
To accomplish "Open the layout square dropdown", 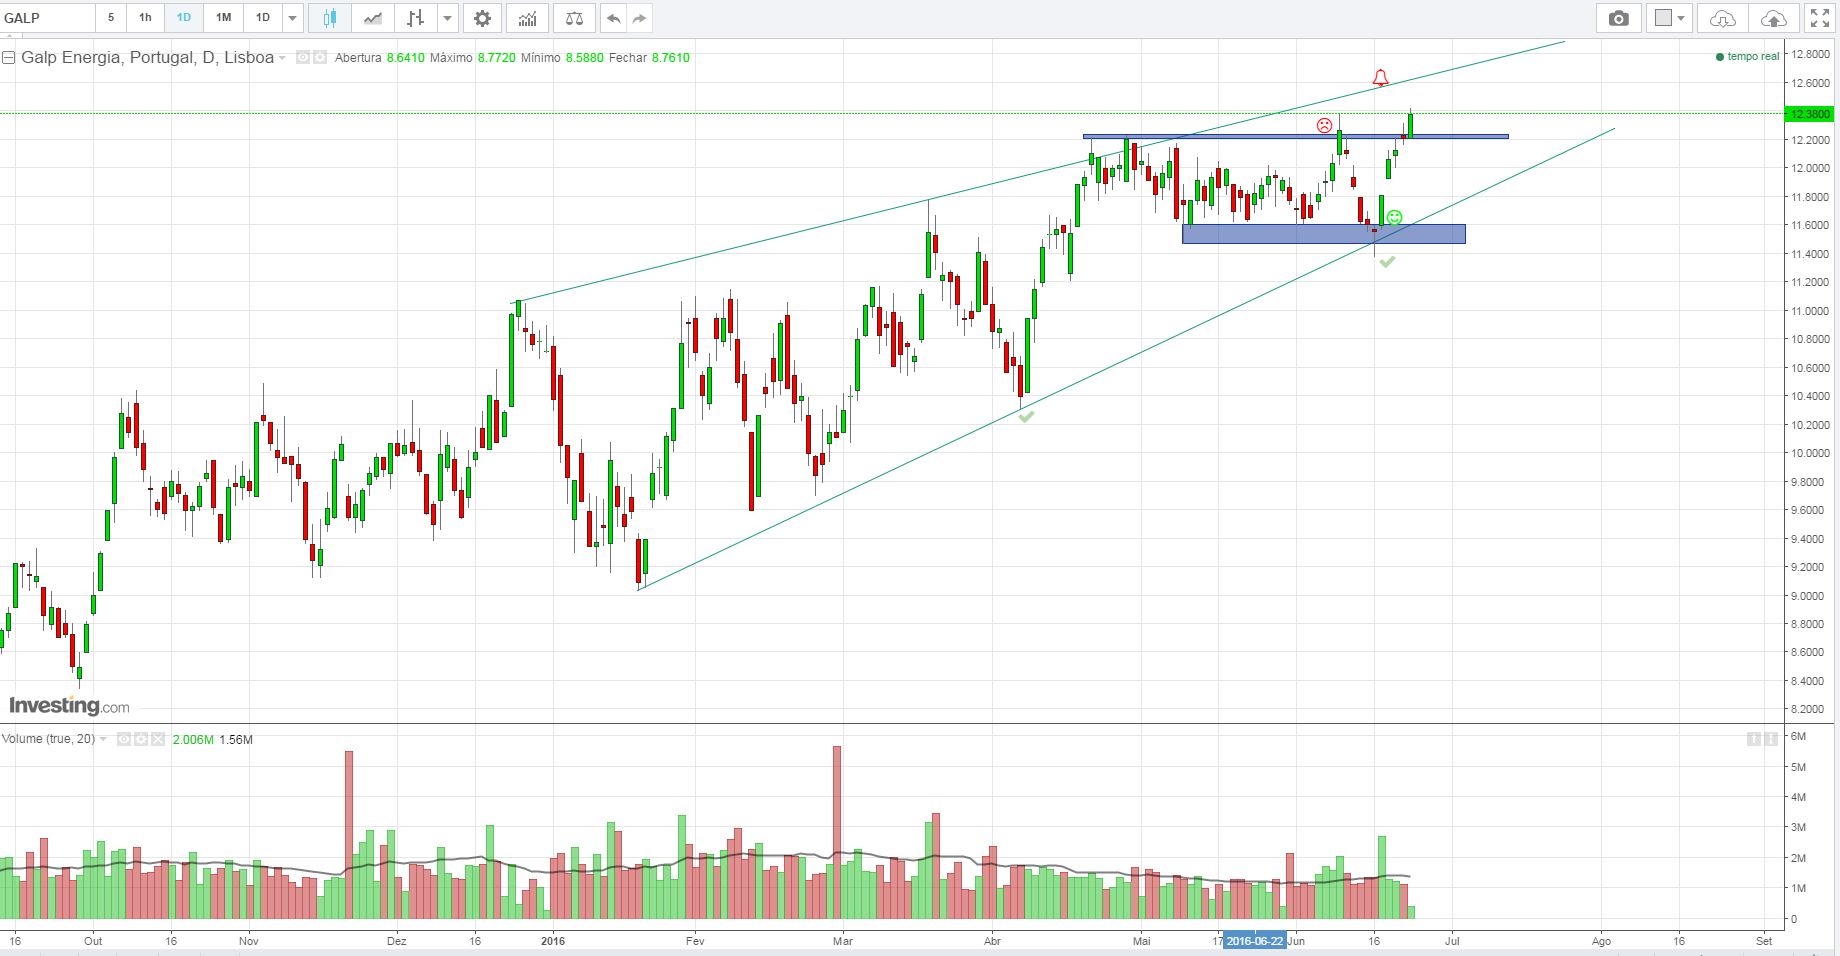I will (1669, 18).
